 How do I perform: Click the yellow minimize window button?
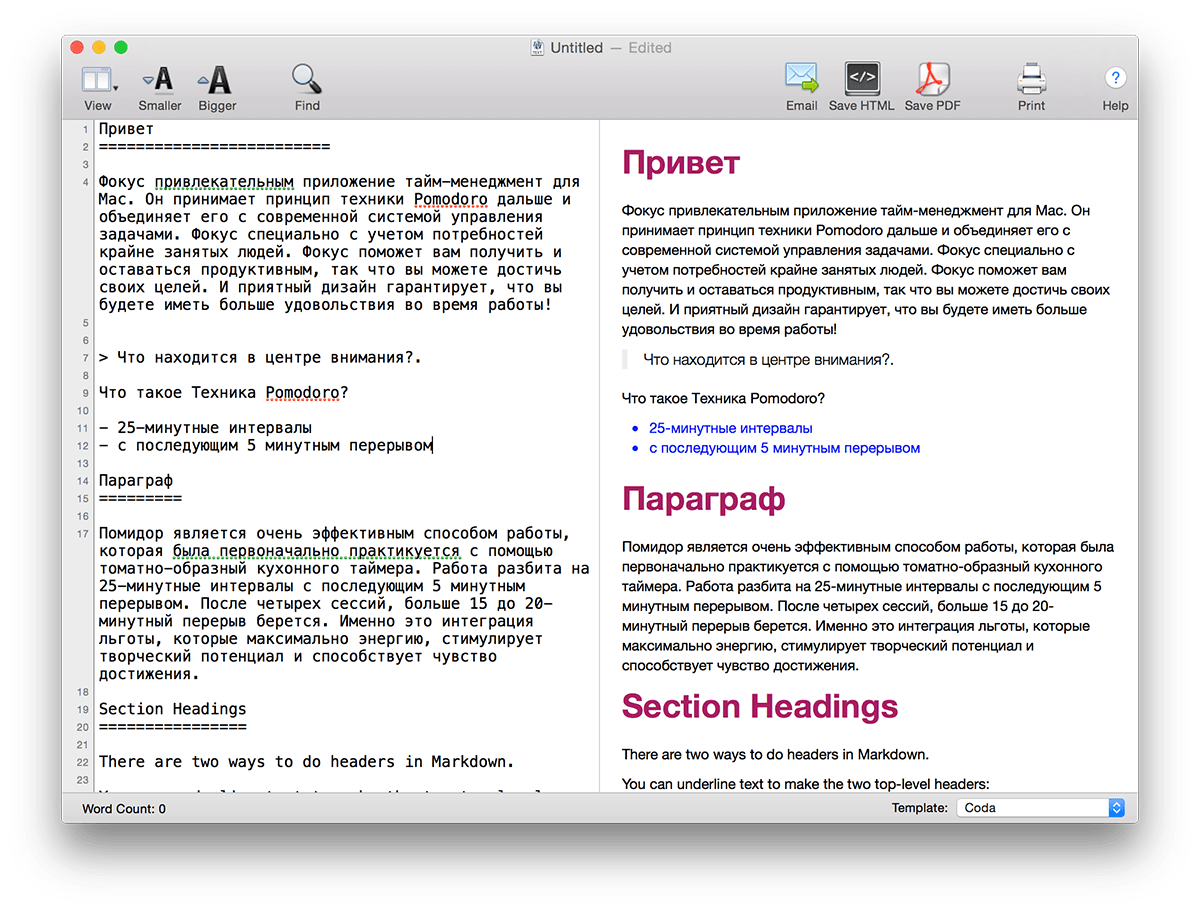click(x=99, y=47)
